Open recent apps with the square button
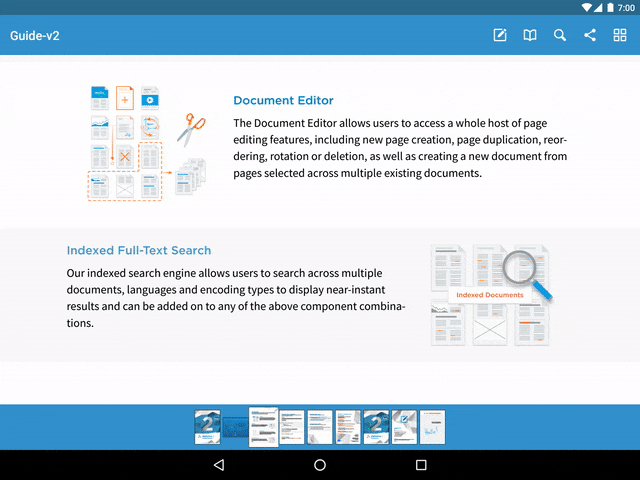The image size is (640, 480). pyautogui.click(x=421, y=465)
